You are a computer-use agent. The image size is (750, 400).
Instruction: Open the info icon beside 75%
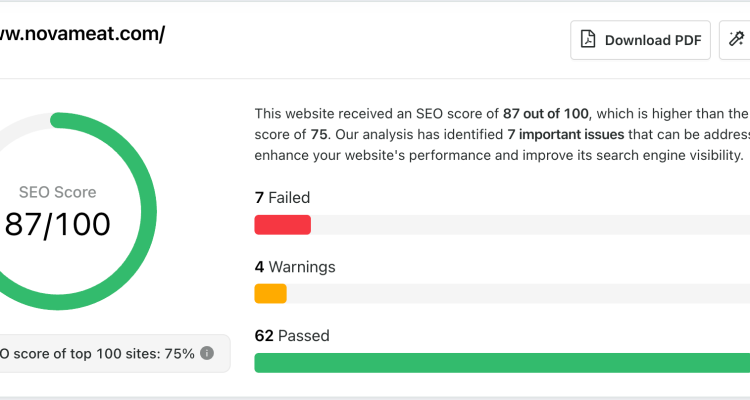[x=207, y=353]
